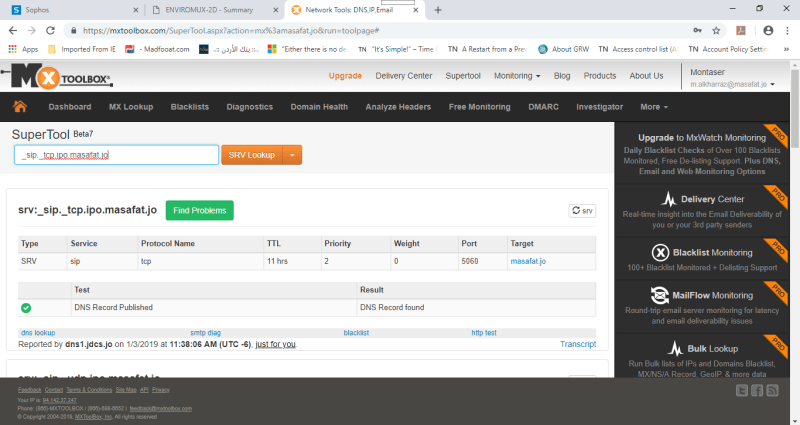Screen dimensions: 800x425
Task: Open Analyze Headers nav item
Action: [398, 107]
